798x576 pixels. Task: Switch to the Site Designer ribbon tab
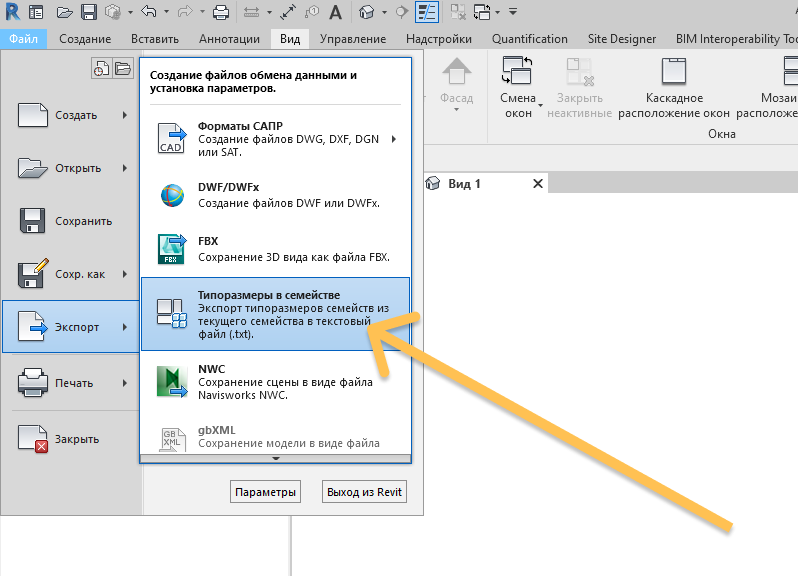click(x=621, y=39)
